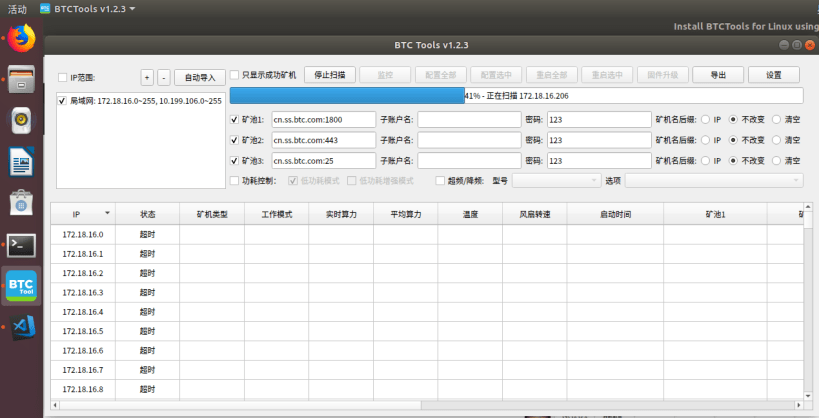Image resolution: width=819 pixels, height=418 pixels.
Task: Click 超时 status for 172.18.16.7
Action: [147, 370]
